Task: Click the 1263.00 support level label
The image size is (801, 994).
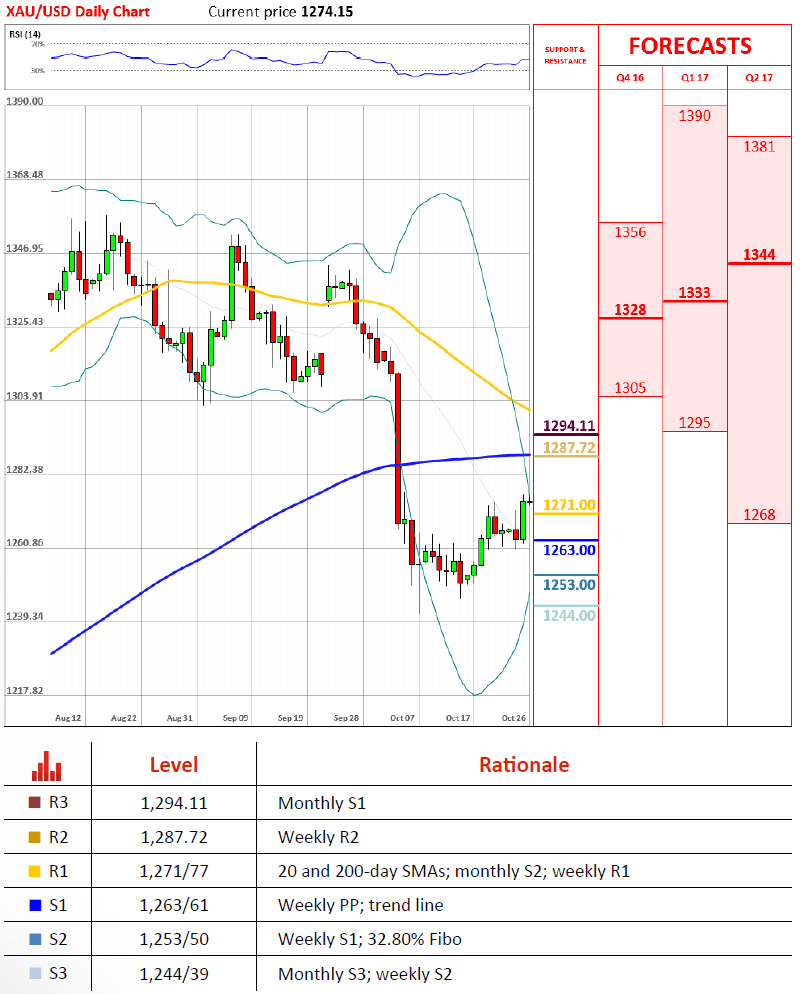Action: tap(569, 550)
